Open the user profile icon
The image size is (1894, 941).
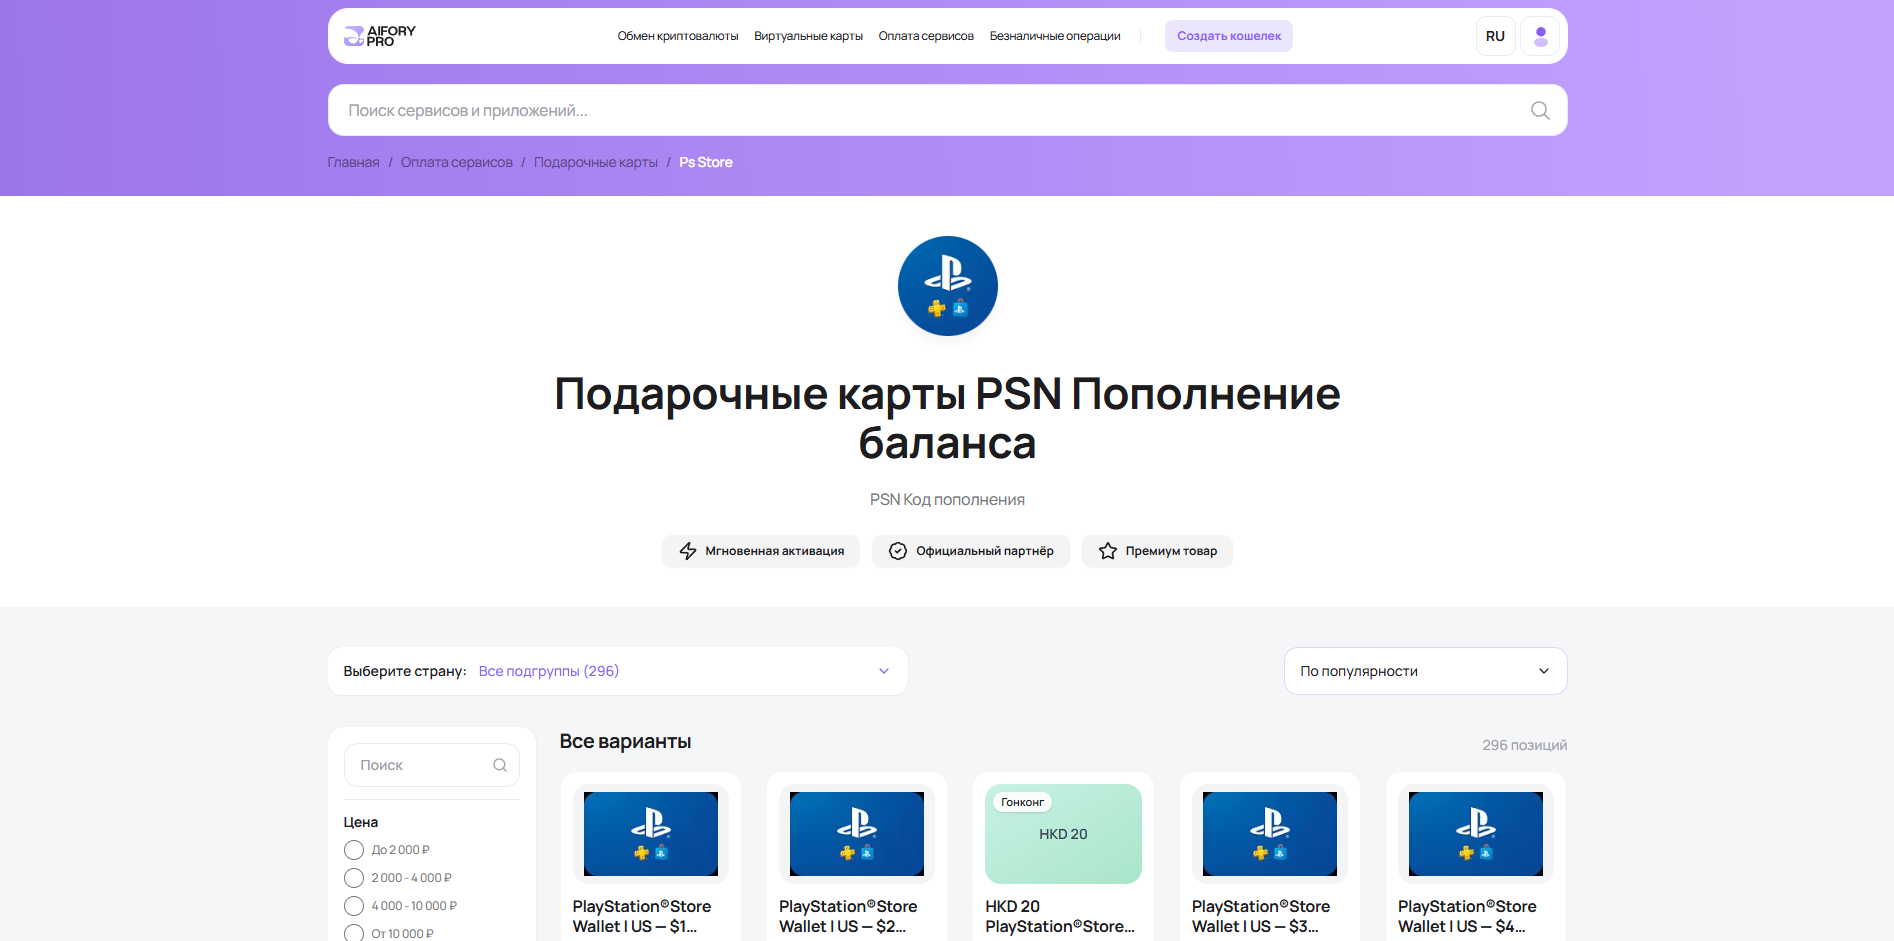[1540, 36]
